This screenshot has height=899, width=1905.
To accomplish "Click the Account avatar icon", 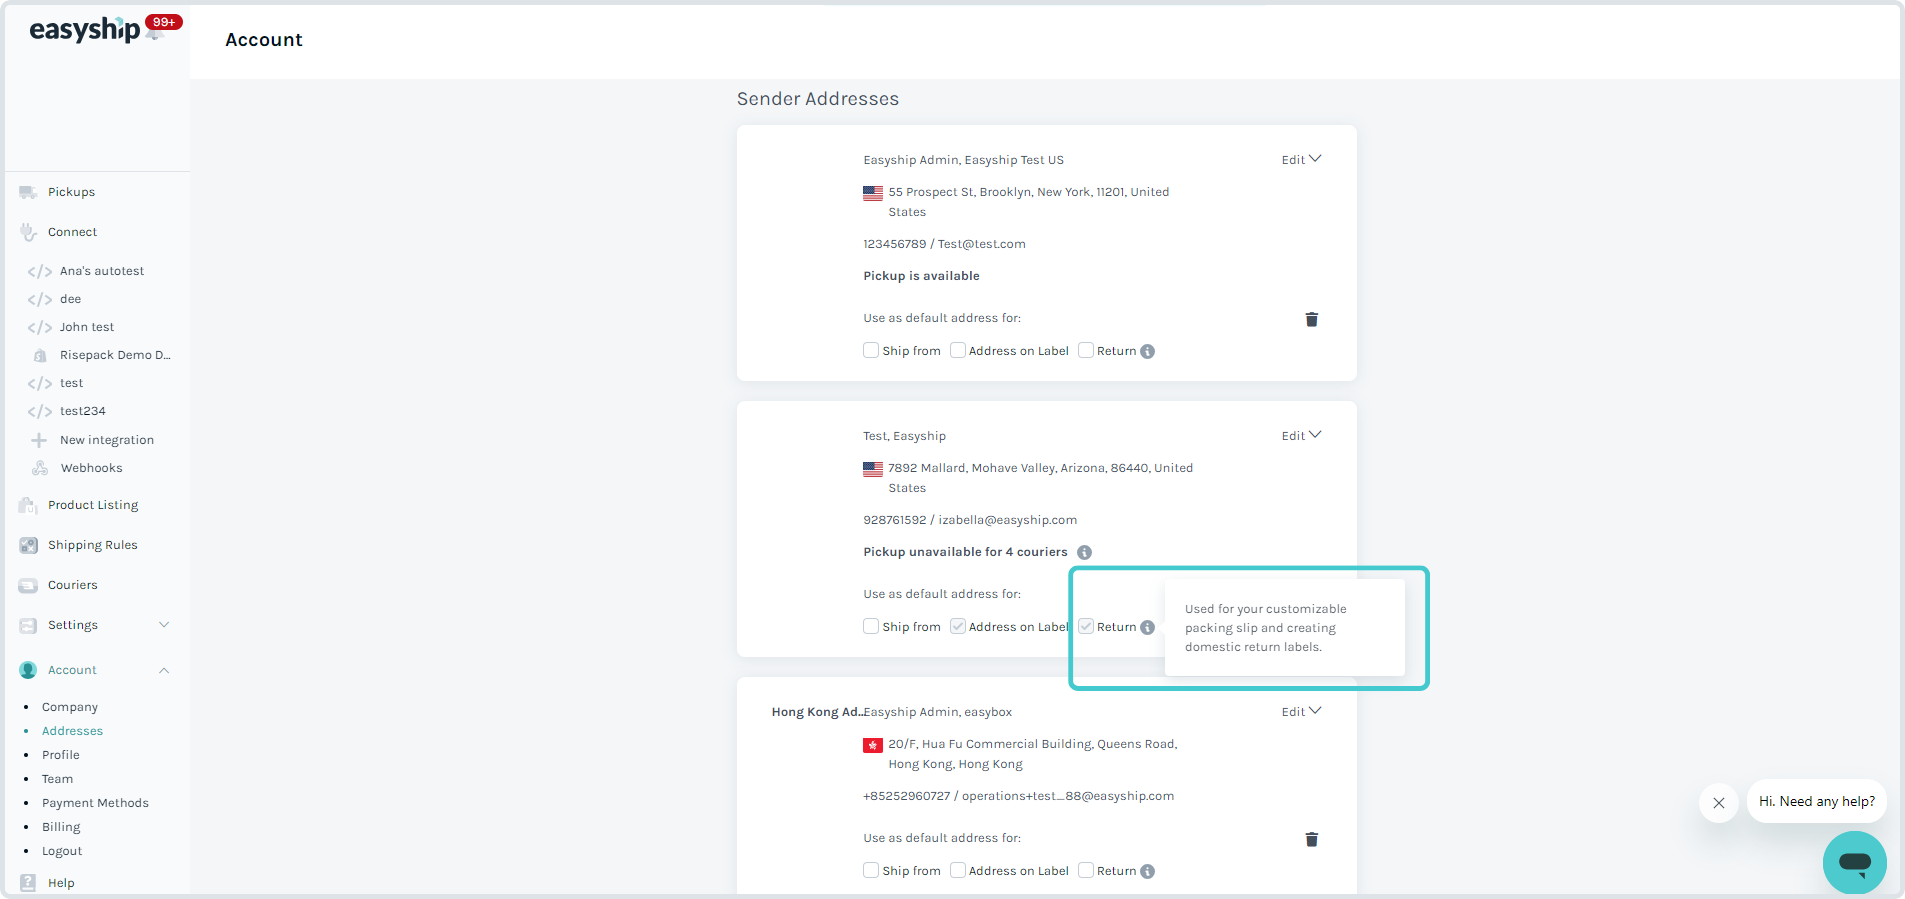I will point(28,670).
